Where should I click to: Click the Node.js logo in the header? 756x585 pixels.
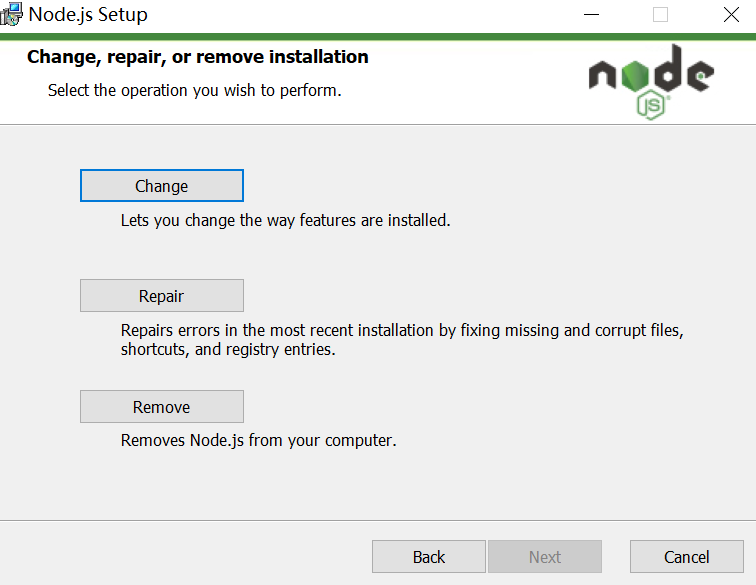651,82
